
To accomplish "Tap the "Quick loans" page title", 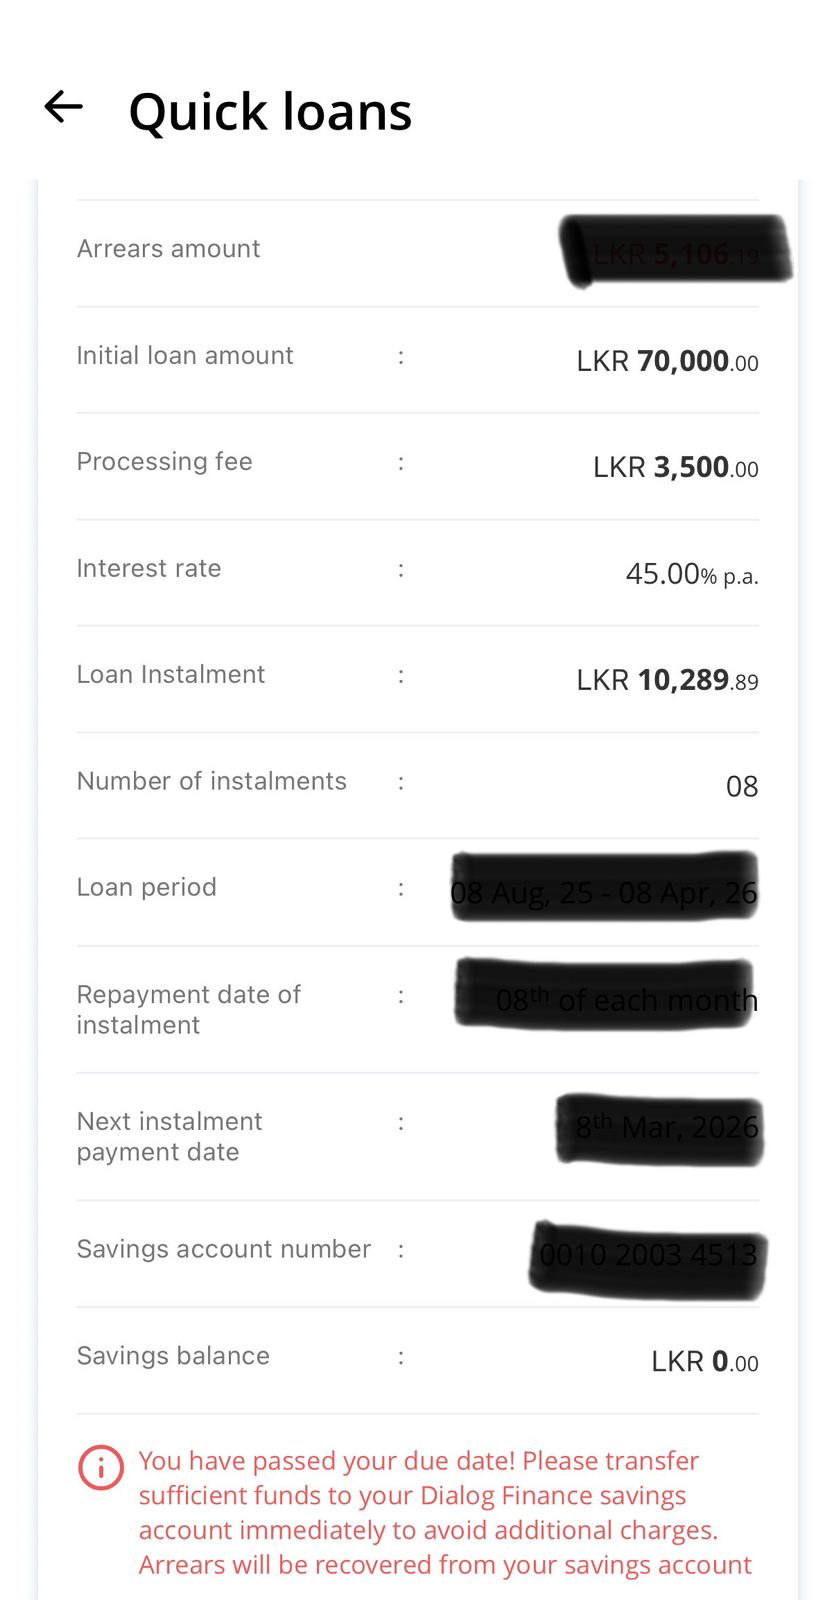I will pyautogui.click(x=270, y=111).
